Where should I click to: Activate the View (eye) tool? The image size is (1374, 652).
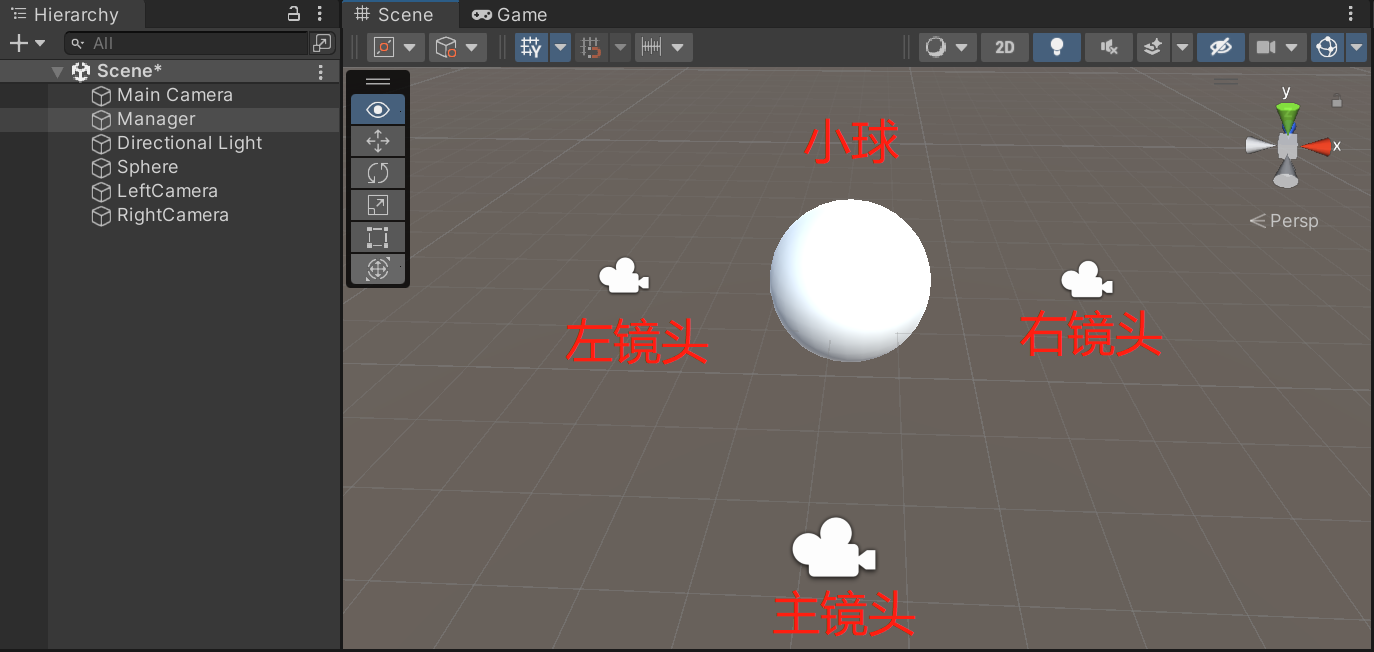pyautogui.click(x=378, y=109)
